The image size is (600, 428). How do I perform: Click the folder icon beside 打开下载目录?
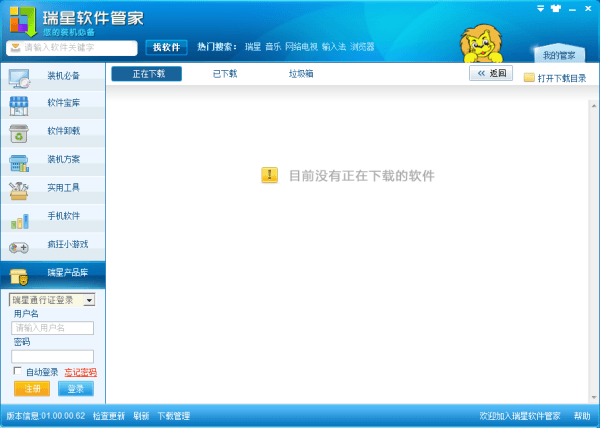click(x=529, y=78)
